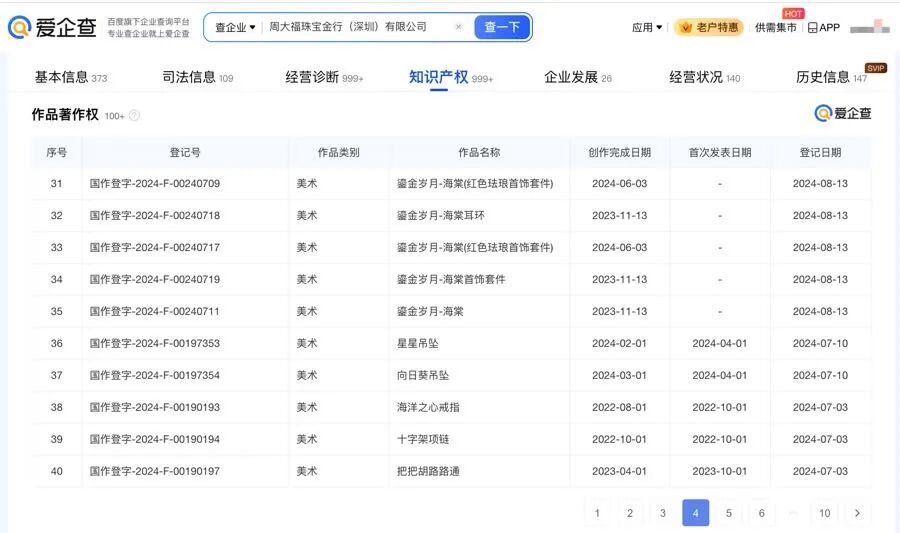This screenshot has height=533, width=900.
Task: Go to the next page arrow
Action: coord(857,513)
